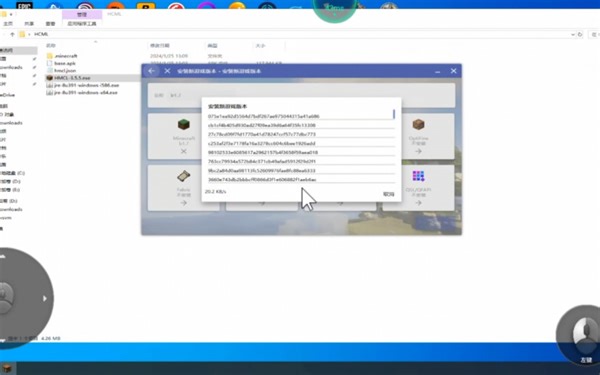Select the Minecraft grass block icon
600x375 pixels.
[184, 124]
